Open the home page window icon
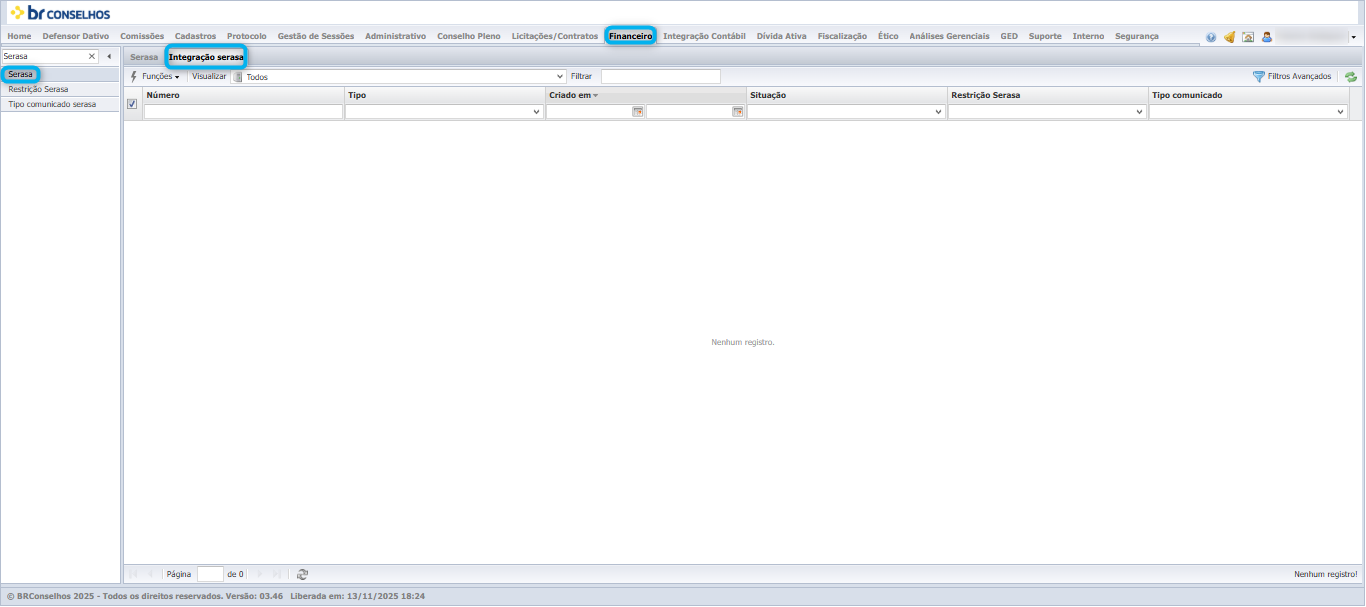 (1248, 37)
